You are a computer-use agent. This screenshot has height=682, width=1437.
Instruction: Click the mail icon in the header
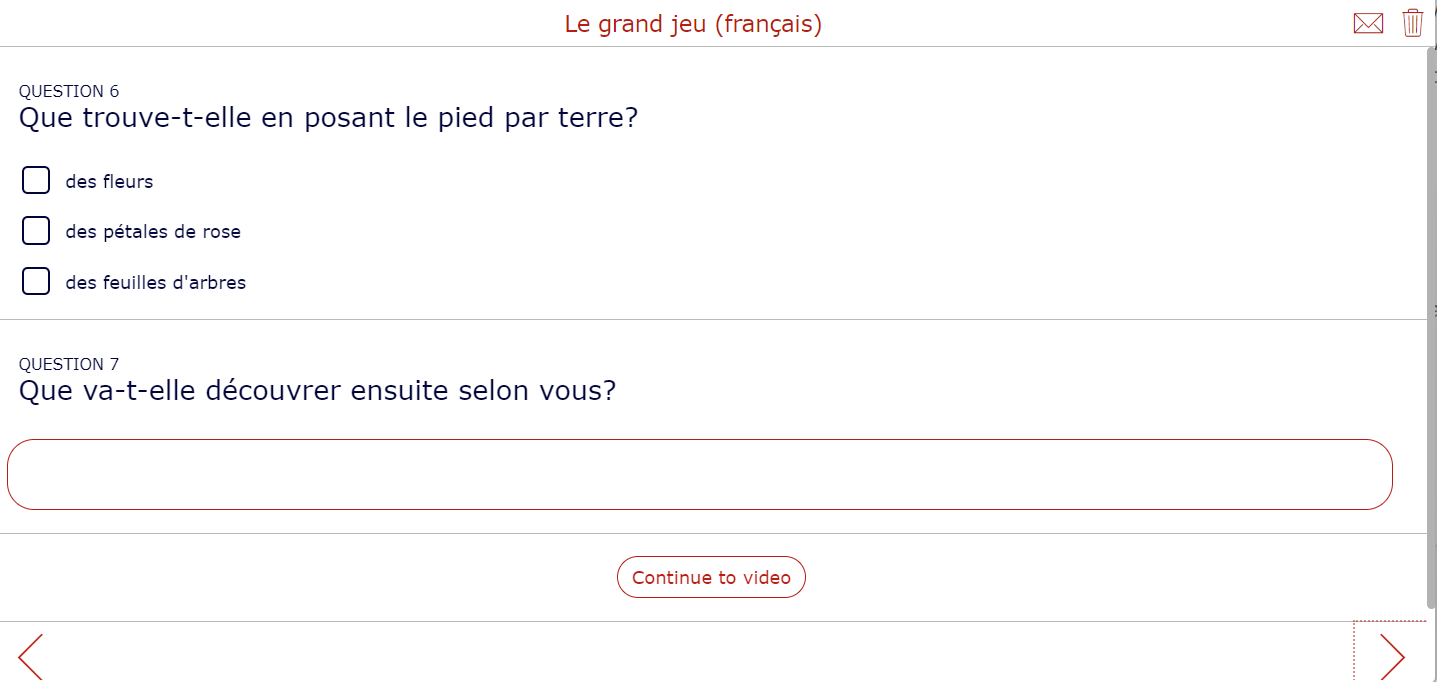pos(1368,22)
